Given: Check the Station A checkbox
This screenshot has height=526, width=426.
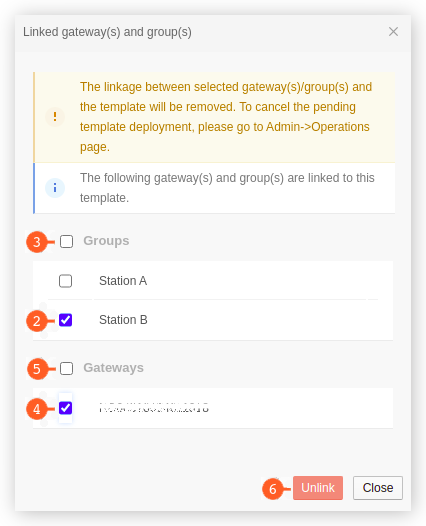Looking at the screenshot, I should coord(65,281).
